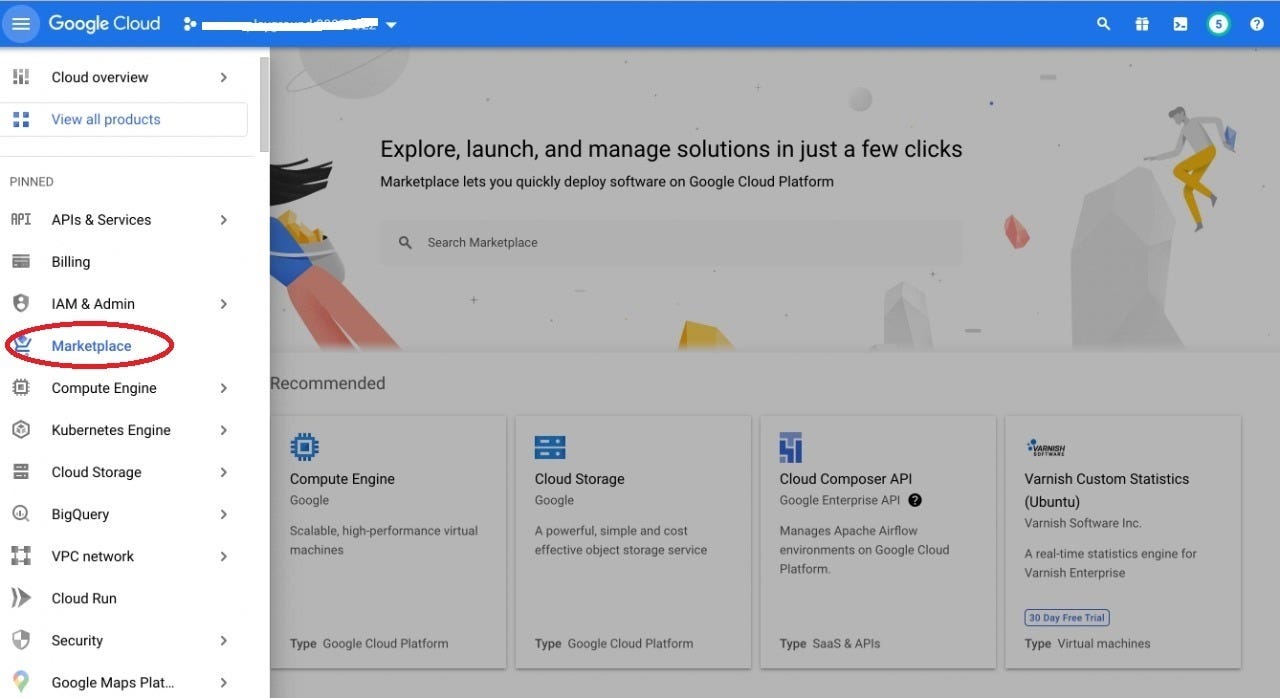1280x698 pixels.
Task: Click the Security shield icon
Action: pyautogui.click(x=21, y=639)
